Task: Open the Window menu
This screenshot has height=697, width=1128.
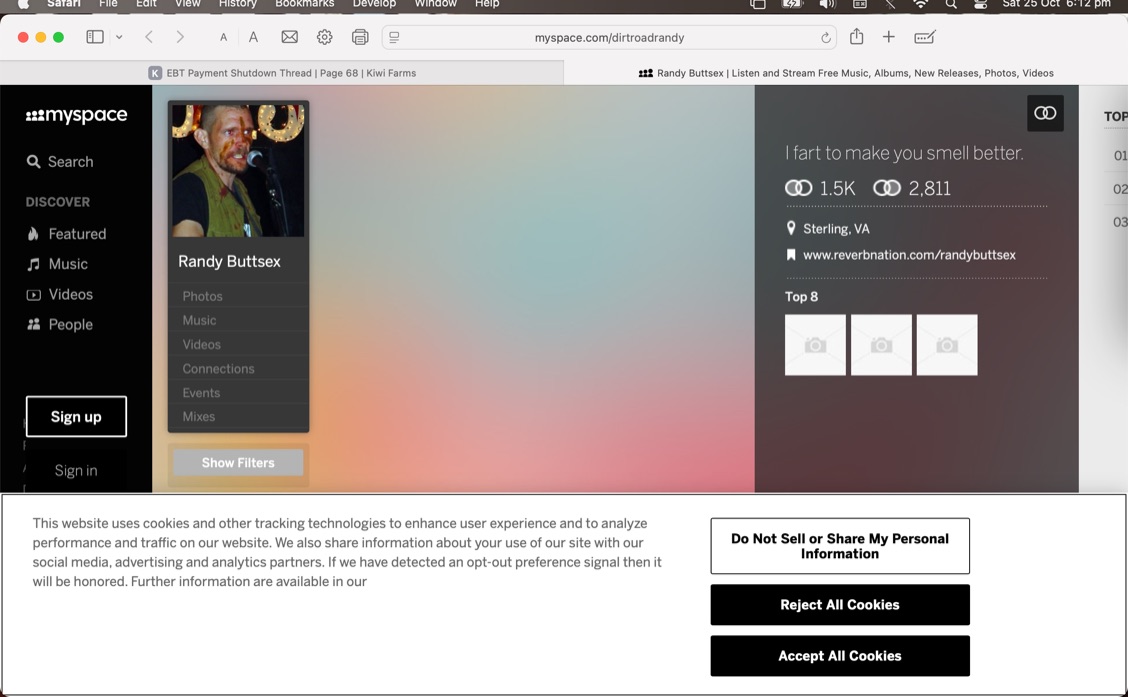Action: pos(435,4)
